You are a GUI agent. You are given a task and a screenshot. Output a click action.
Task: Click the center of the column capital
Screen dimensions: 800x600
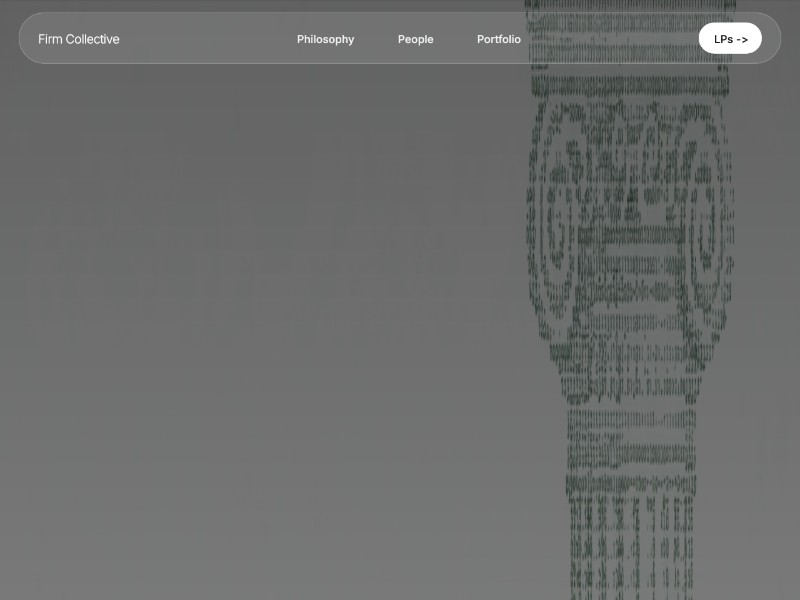632,200
